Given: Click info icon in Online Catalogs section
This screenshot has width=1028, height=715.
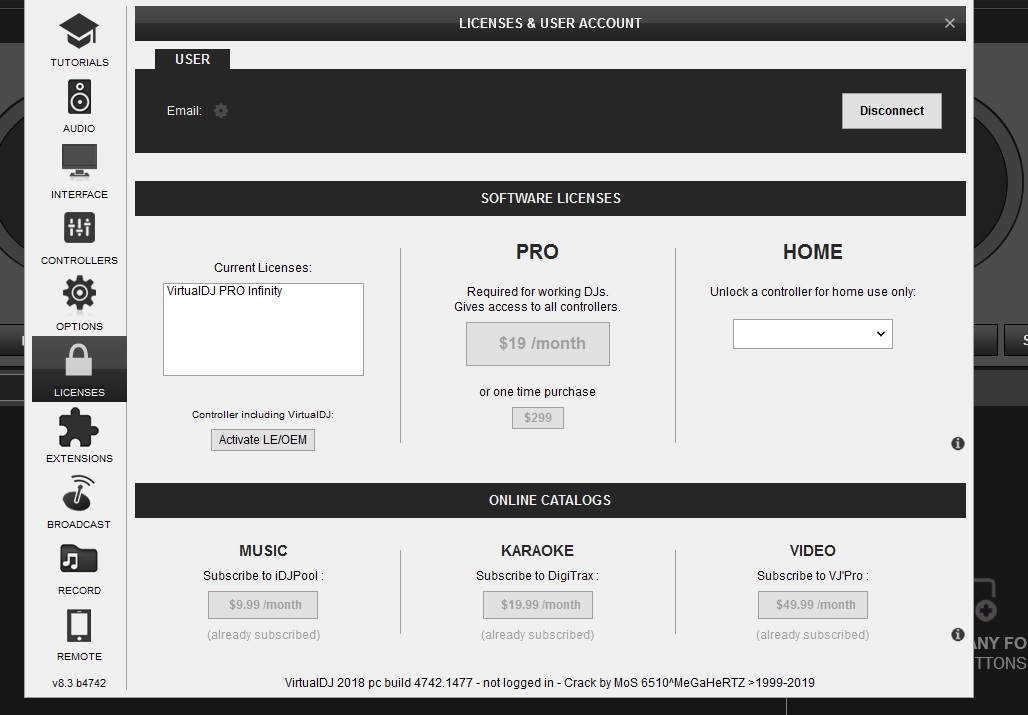Looking at the screenshot, I should point(957,634).
